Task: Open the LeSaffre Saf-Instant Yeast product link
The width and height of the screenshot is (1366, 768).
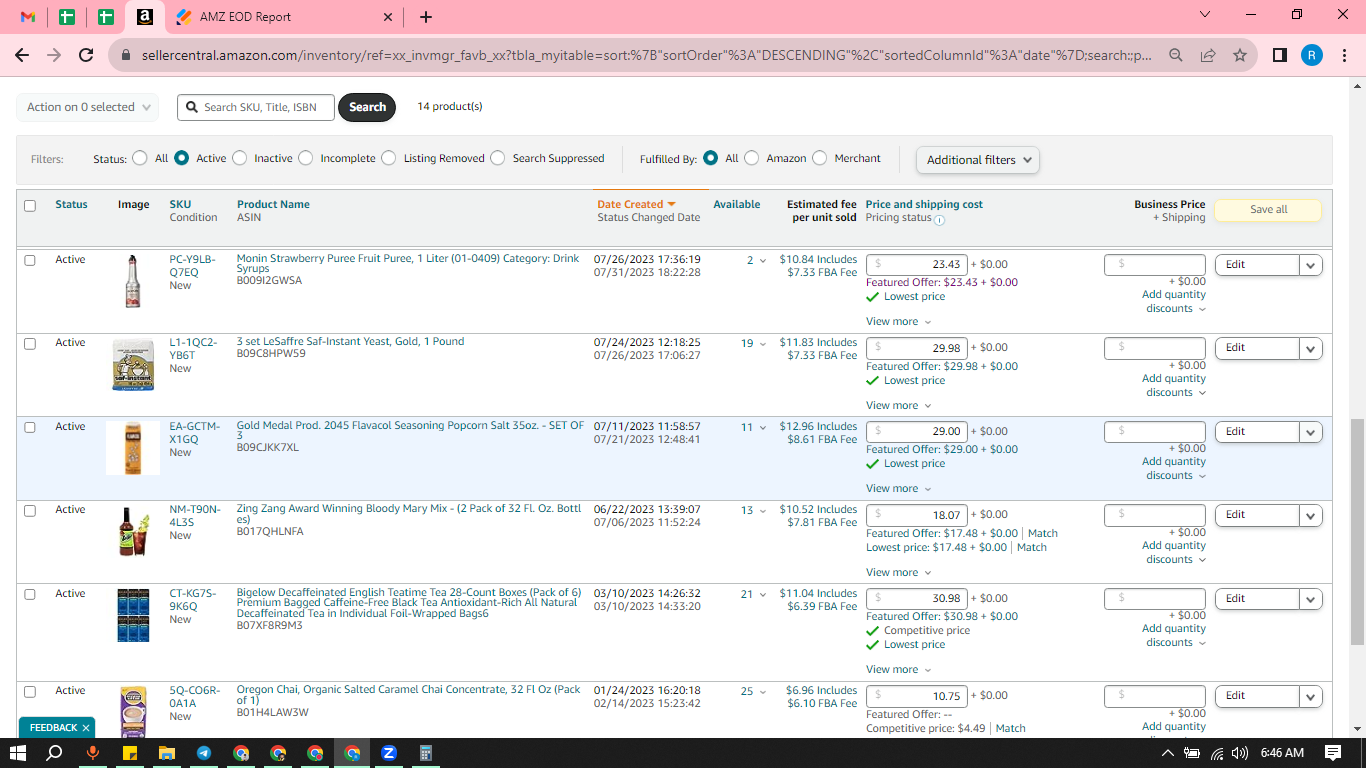Action: pos(350,341)
